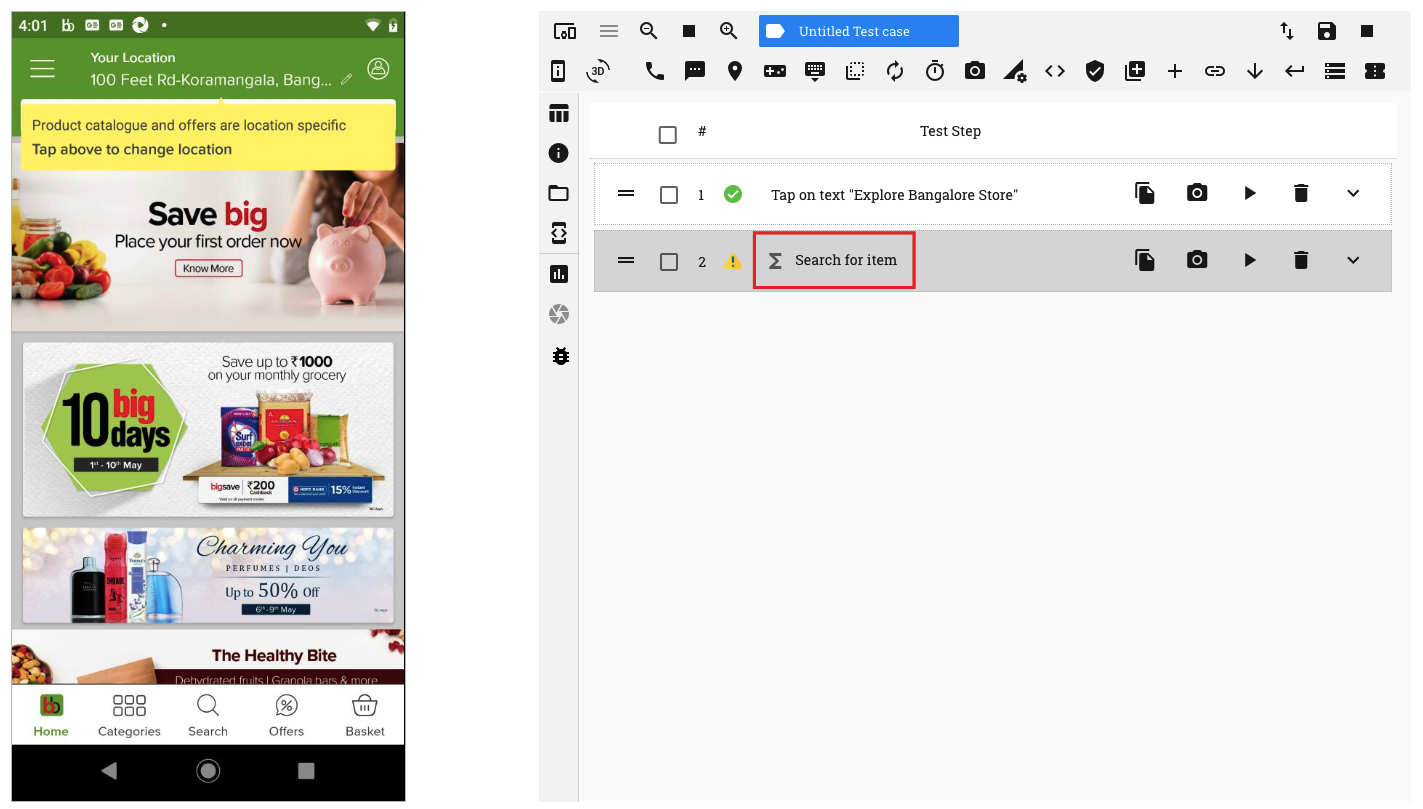
Task: Expand the chevron on Search for item row
Action: [1353, 260]
